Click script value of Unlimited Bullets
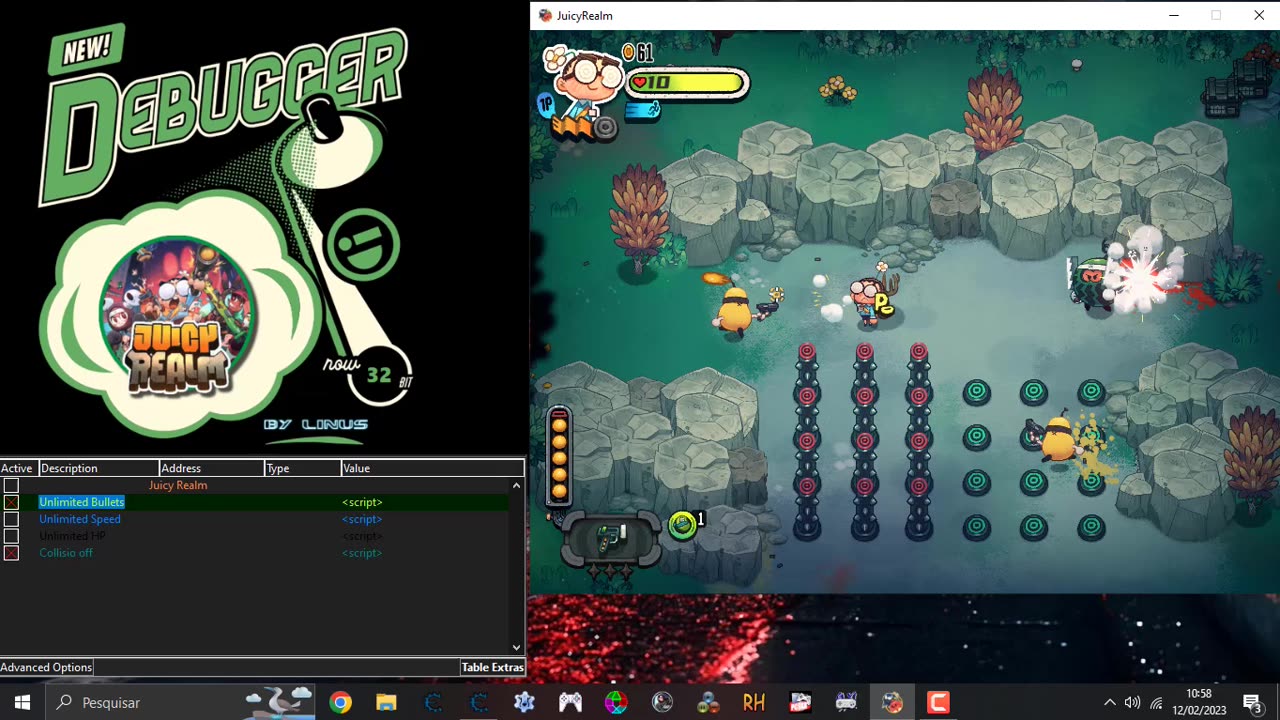1280x720 pixels. [x=362, y=502]
